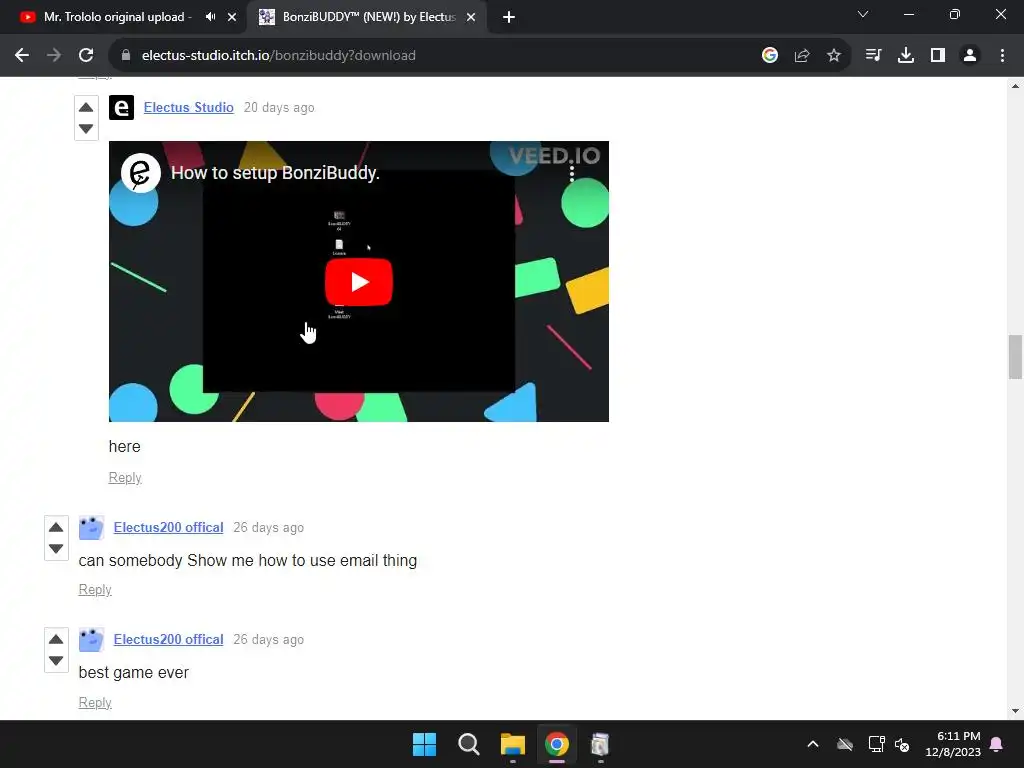Open the Windows Start menu
This screenshot has width=1024, height=768.
tap(424, 744)
